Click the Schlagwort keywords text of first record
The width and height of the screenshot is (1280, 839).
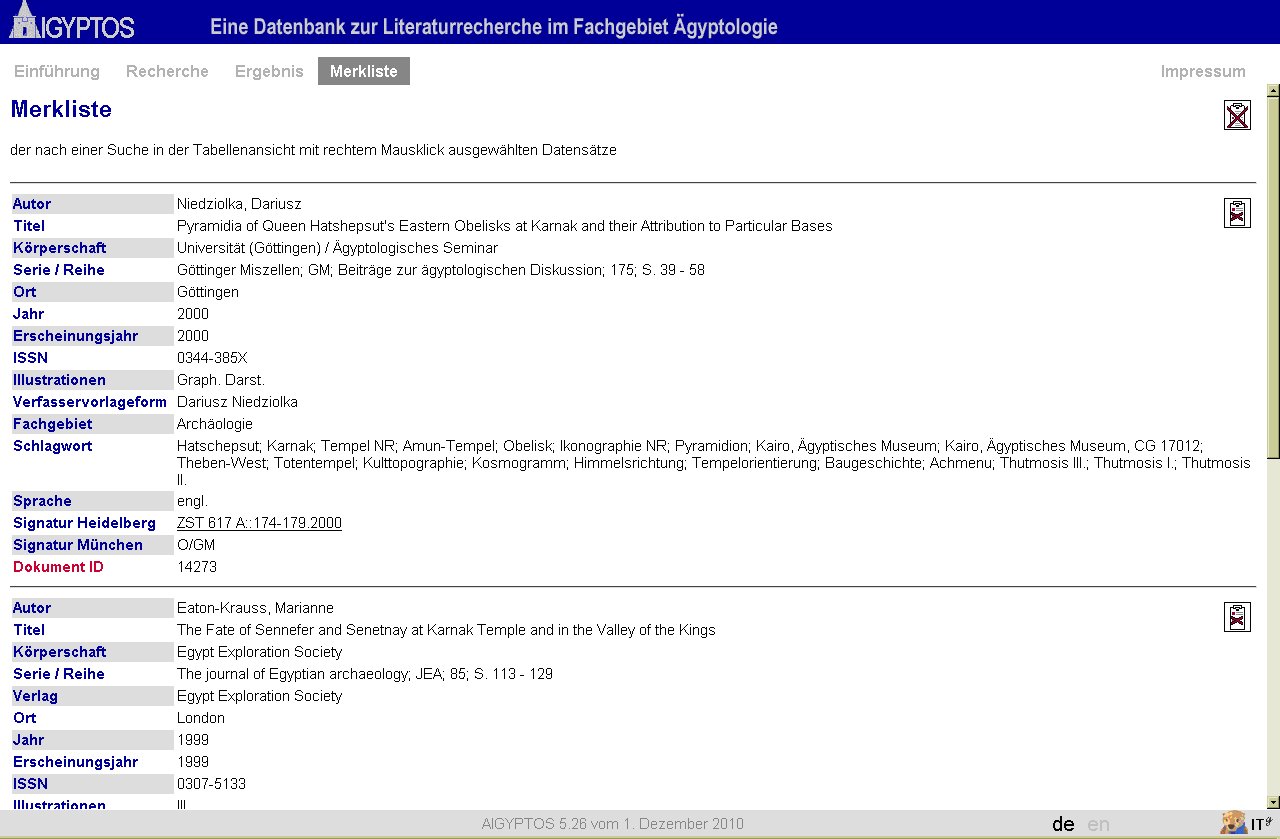click(x=714, y=463)
